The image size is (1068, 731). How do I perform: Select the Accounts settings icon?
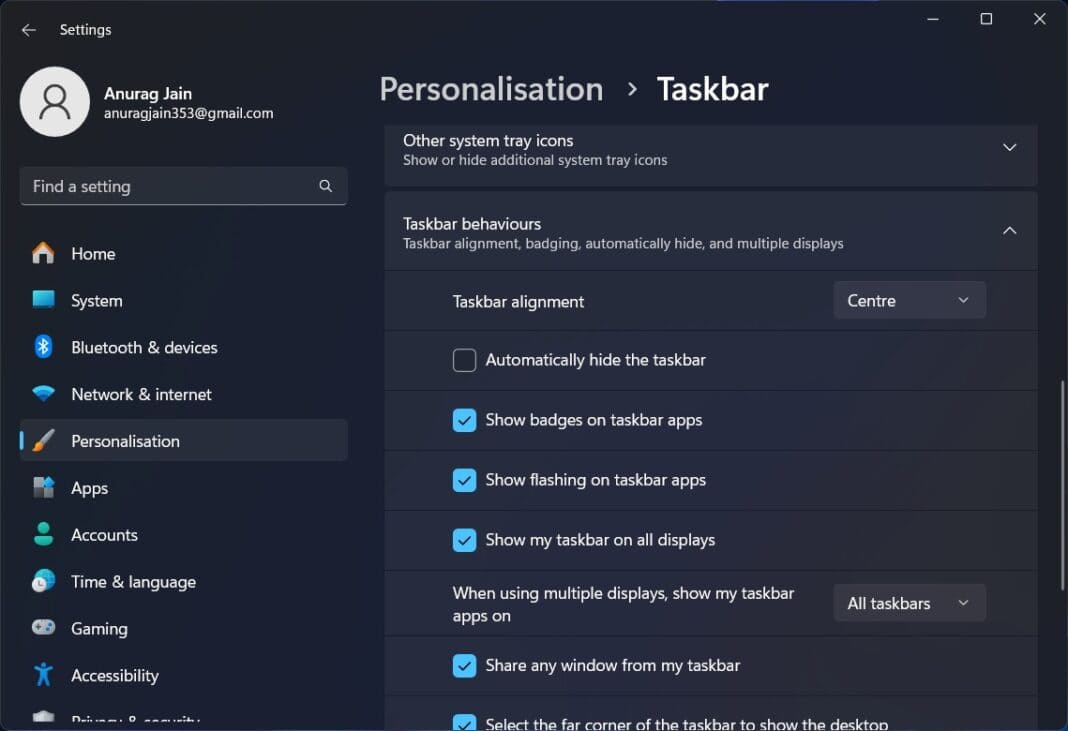pyautogui.click(x=44, y=534)
